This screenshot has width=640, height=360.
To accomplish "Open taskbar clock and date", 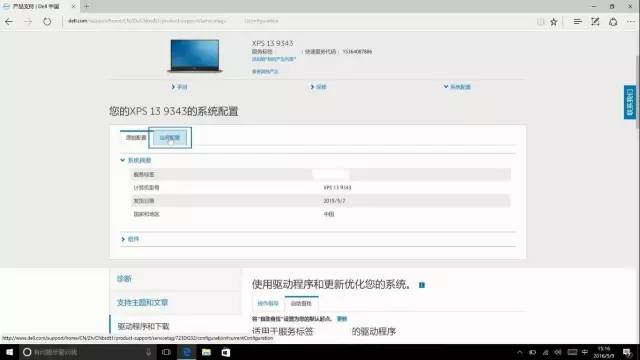I will pos(604,352).
